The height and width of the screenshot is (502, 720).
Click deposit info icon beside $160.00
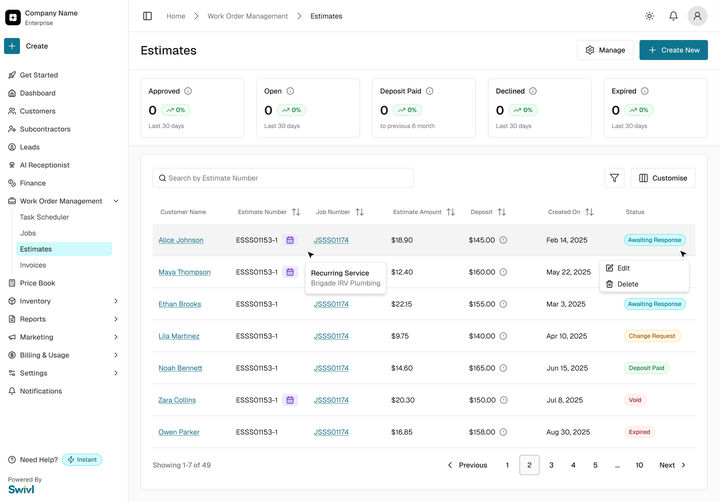503,272
